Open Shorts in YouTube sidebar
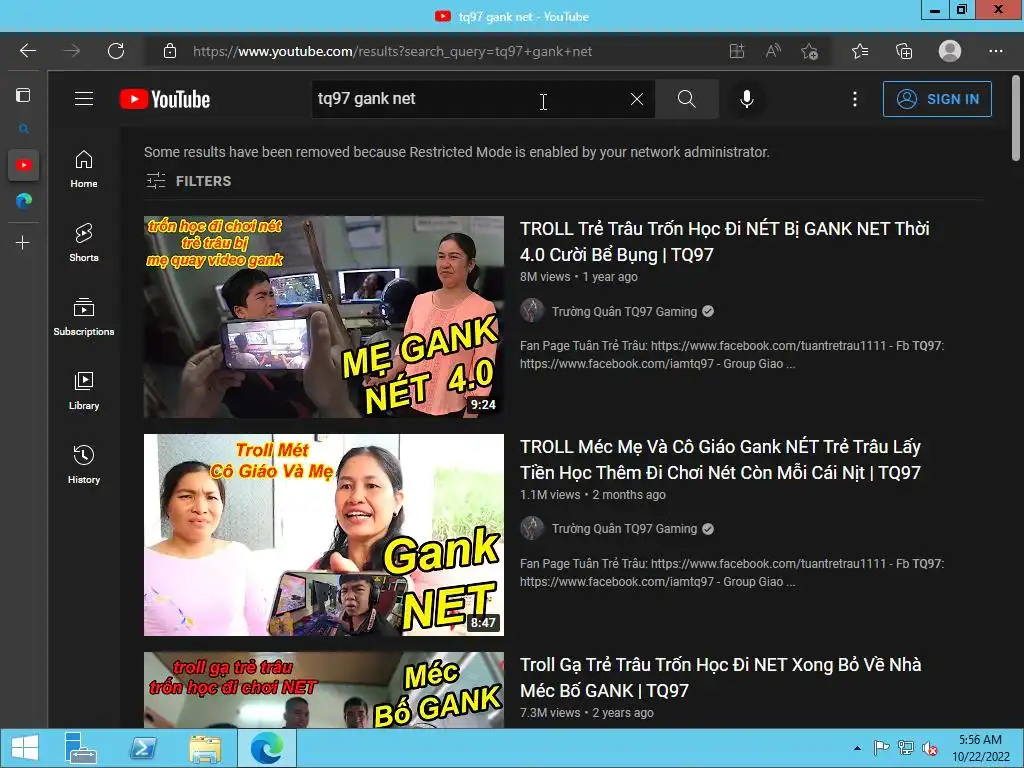1024x768 pixels. click(84, 243)
